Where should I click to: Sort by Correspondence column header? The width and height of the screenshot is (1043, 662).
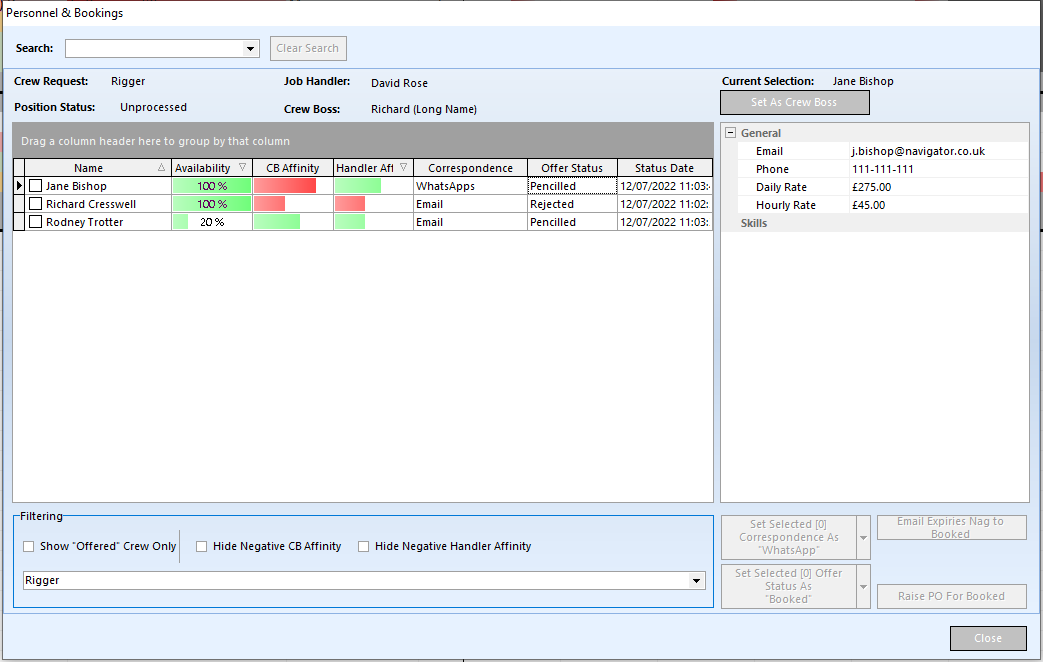[x=470, y=168]
